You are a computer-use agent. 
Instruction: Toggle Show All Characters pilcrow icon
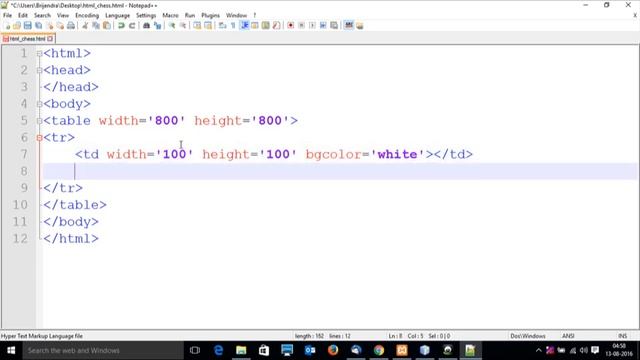click(x=233, y=25)
